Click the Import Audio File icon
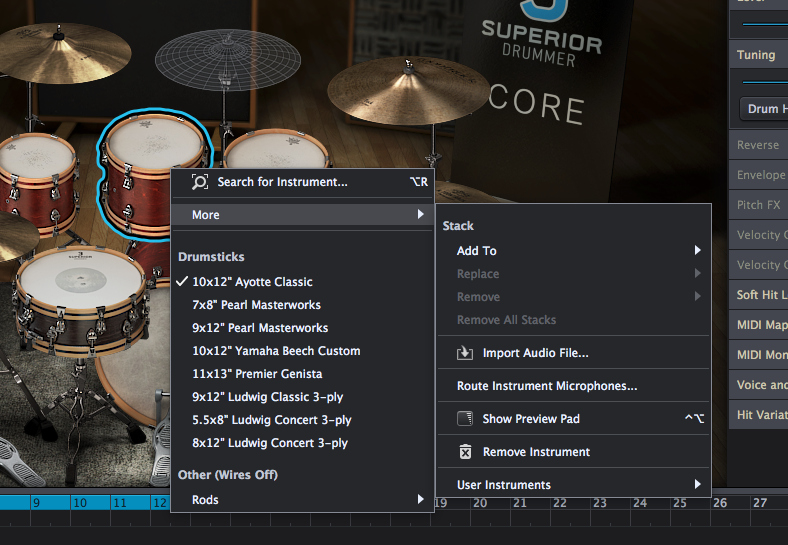This screenshot has height=545, width=788. (465, 353)
